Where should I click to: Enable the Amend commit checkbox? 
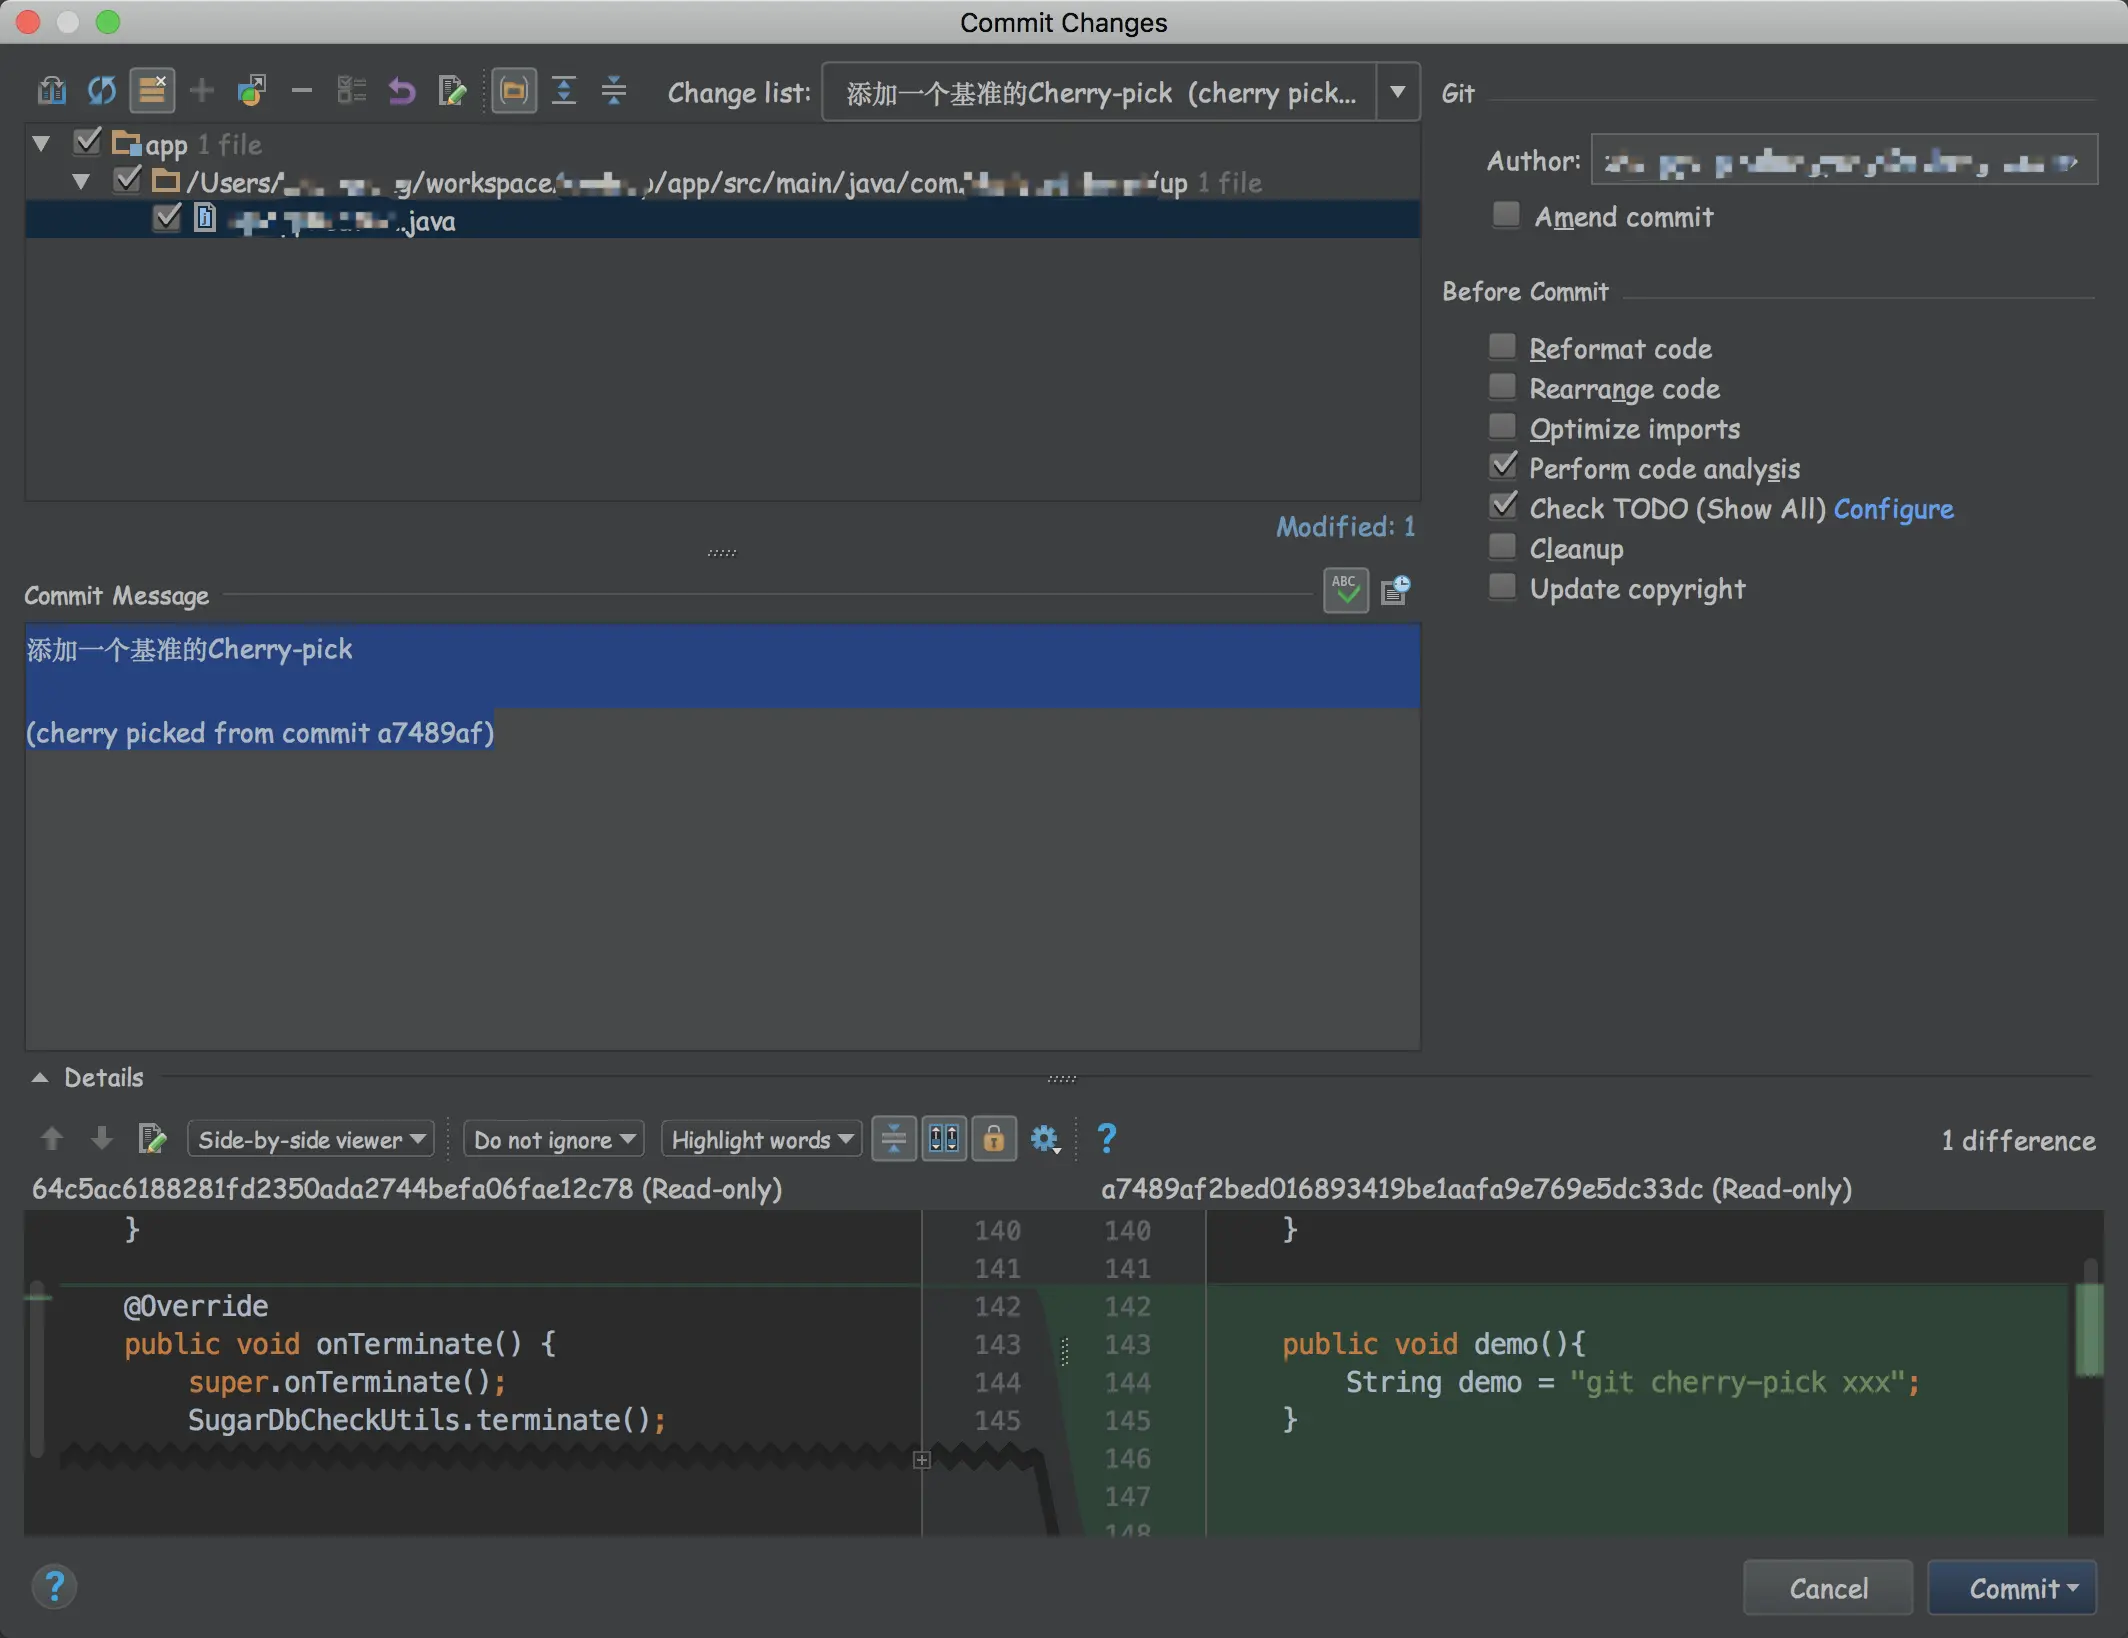(1505, 216)
